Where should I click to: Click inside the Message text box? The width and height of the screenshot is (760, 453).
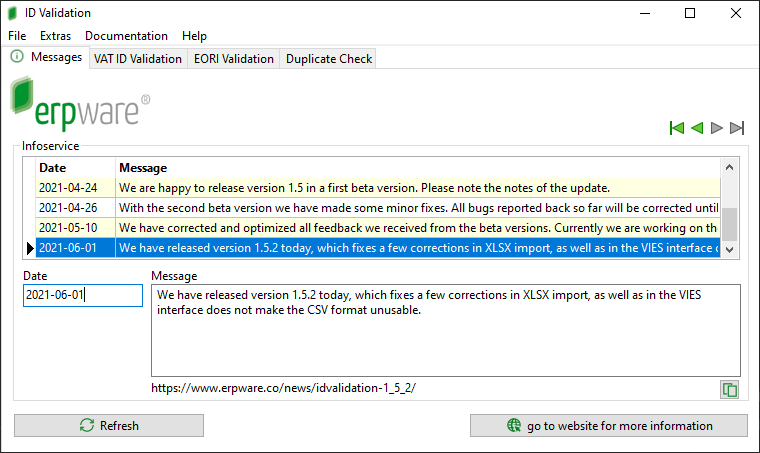point(446,330)
